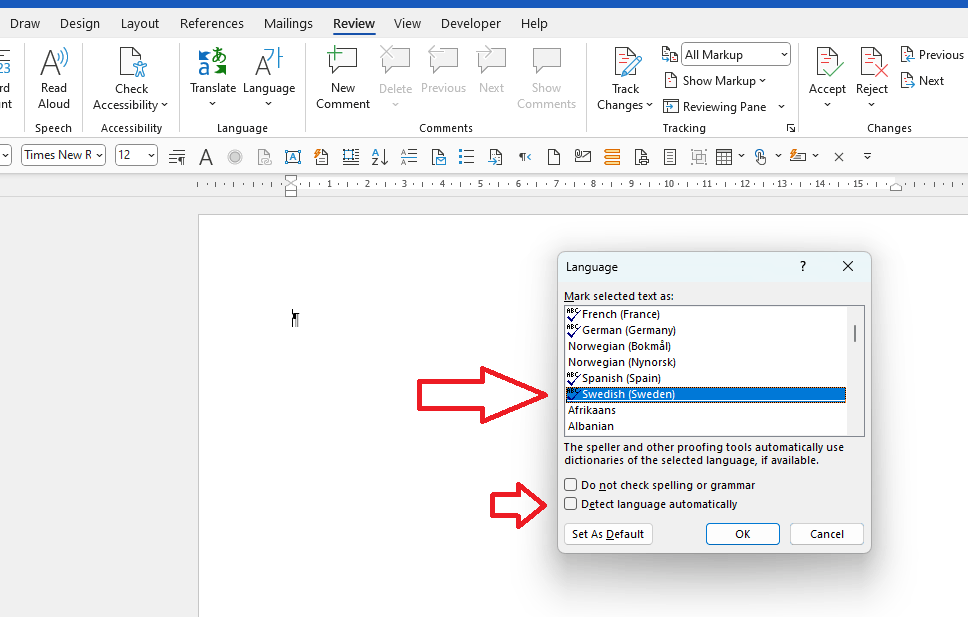Click the X icon in quick toolbar
The image size is (968, 617).
point(838,157)
